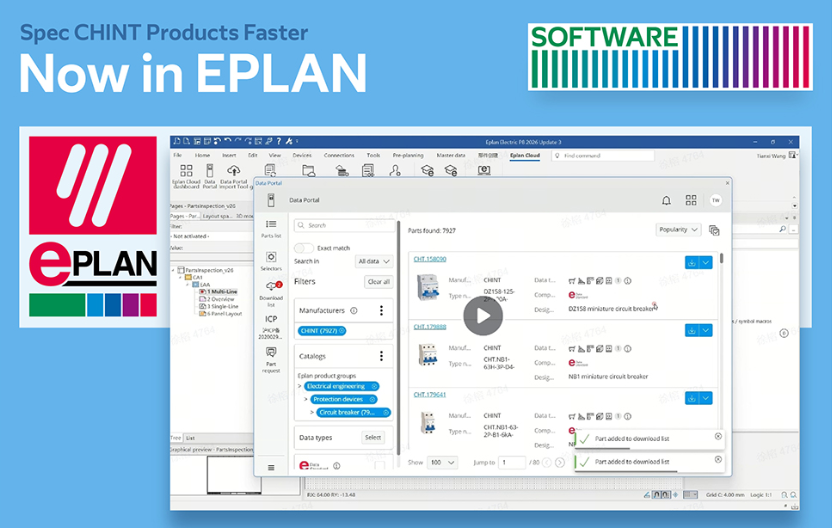832x528 pixels.
Task: Play the video with the center play button
Action: 483,316
